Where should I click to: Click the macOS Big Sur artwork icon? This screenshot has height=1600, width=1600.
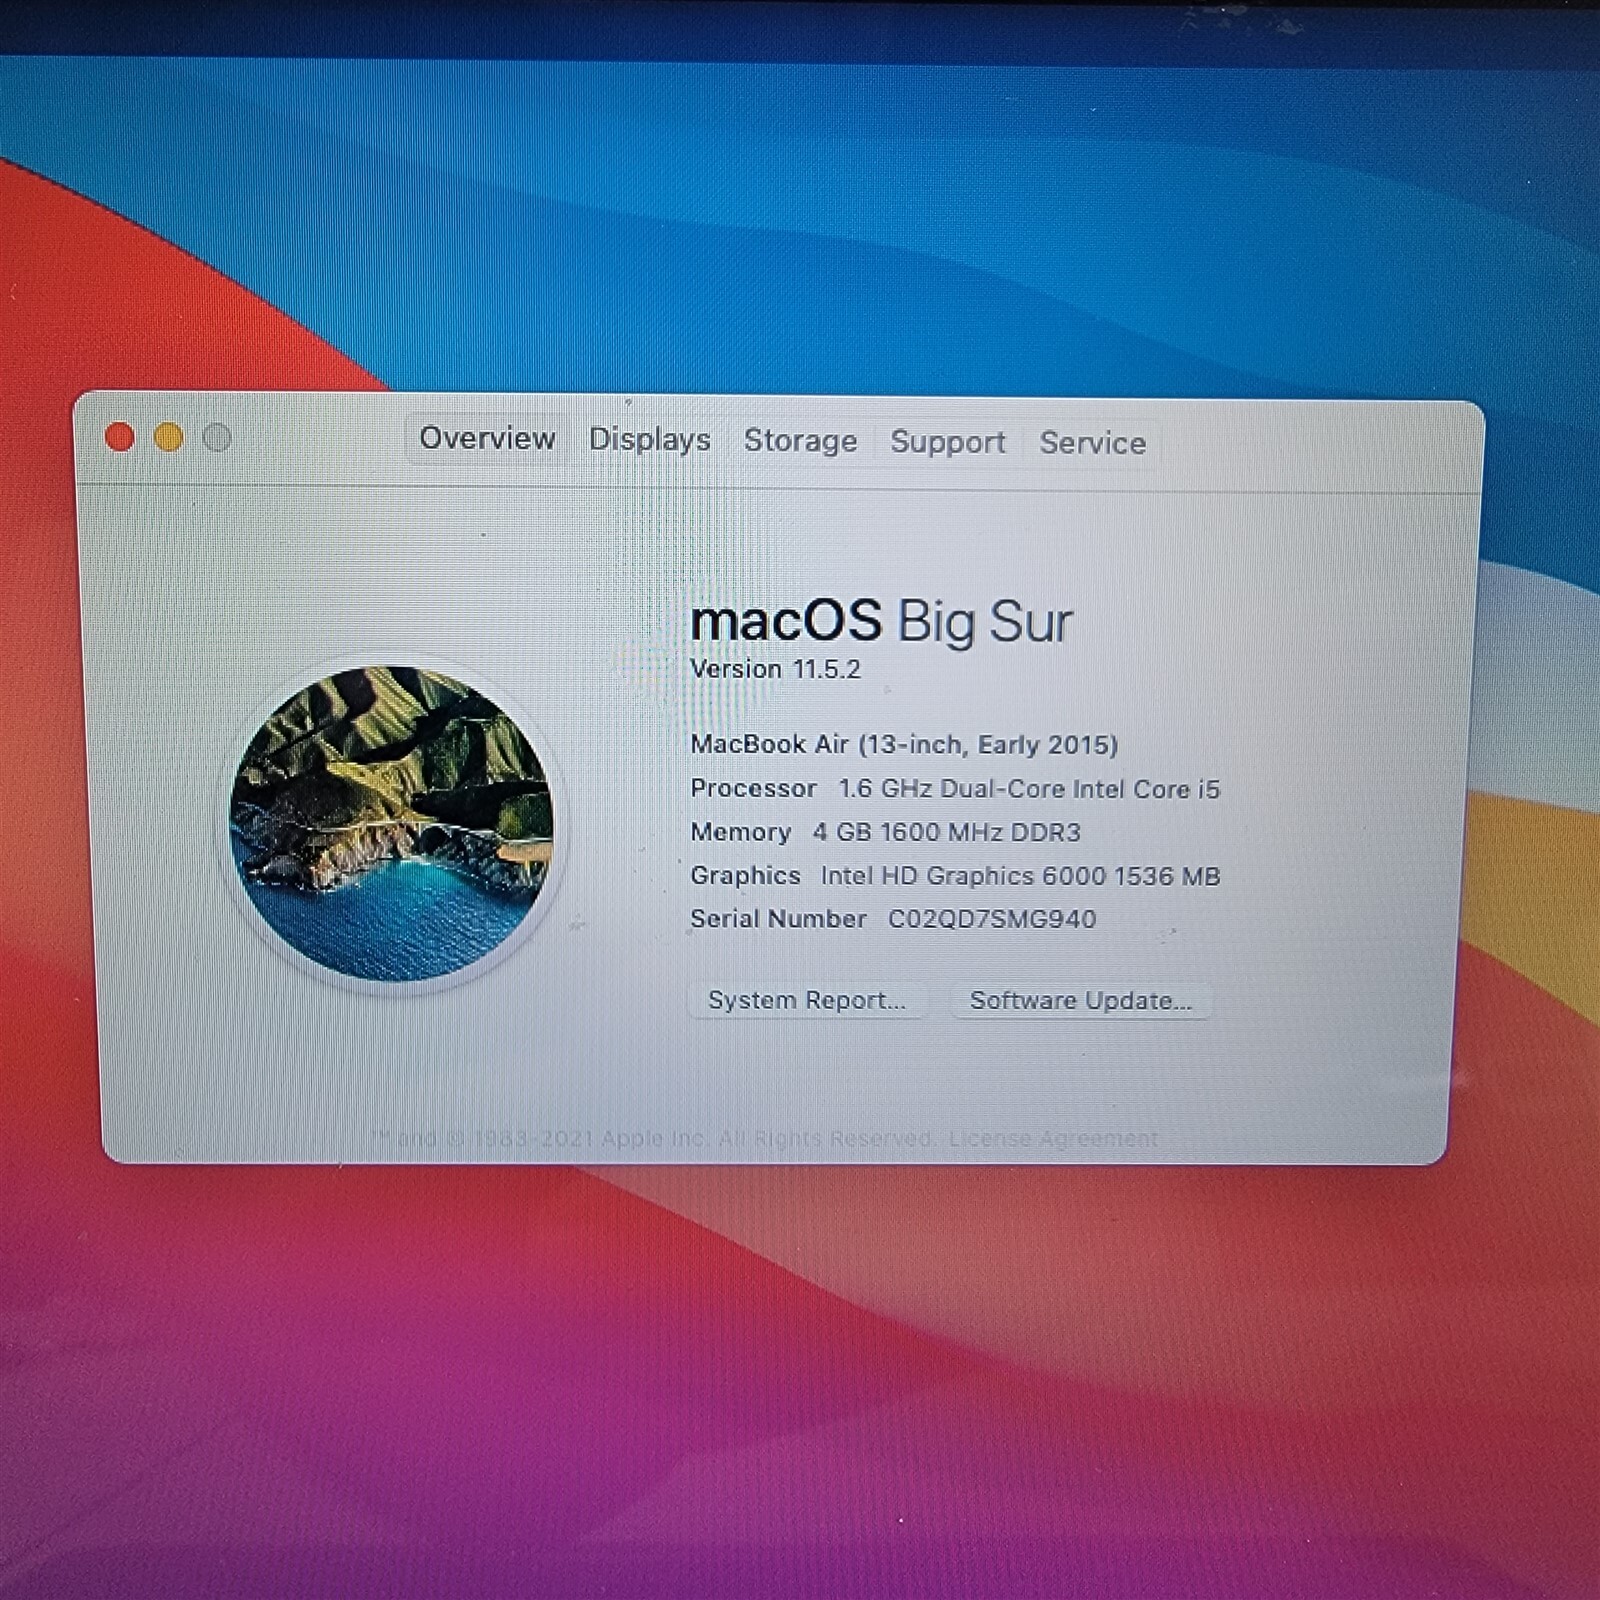392,823
